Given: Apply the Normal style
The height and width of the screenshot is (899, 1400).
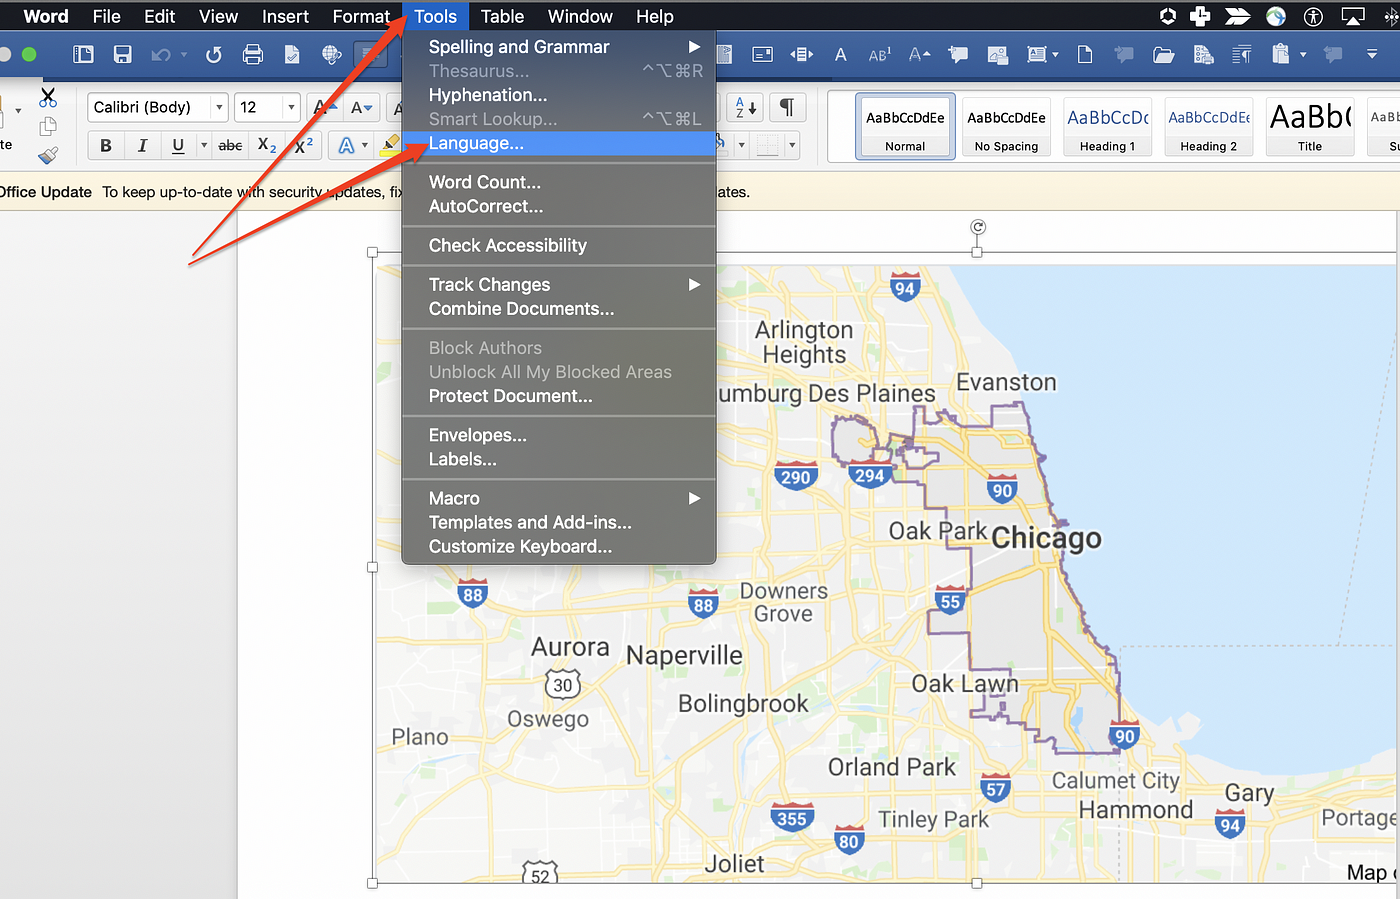Looking at the screenshot, I should pyautogui.click(x=905, y=126).
